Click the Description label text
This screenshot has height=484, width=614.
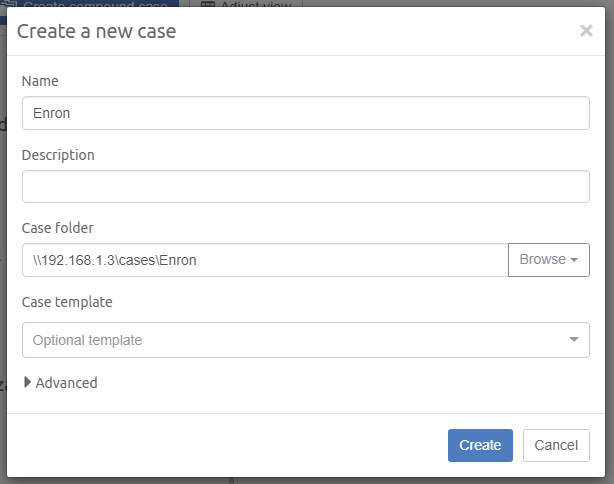click(58, 155)
